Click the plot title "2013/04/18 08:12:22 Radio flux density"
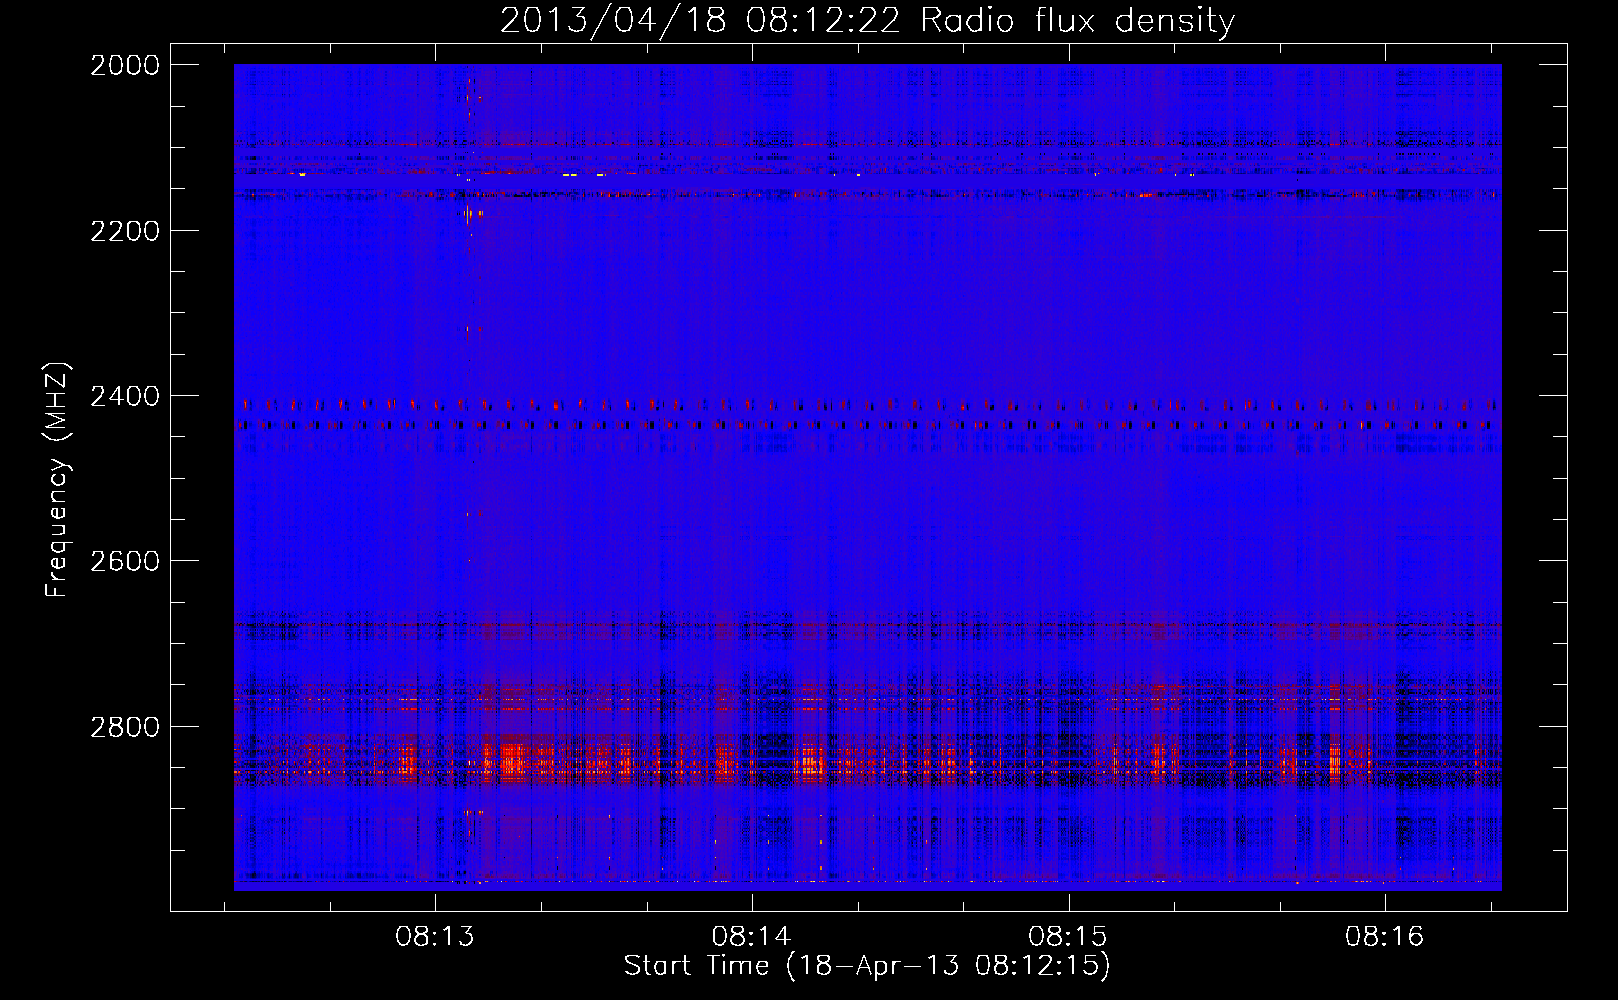This screenshot has width=1618, height=1000. (x=867, y=20)
